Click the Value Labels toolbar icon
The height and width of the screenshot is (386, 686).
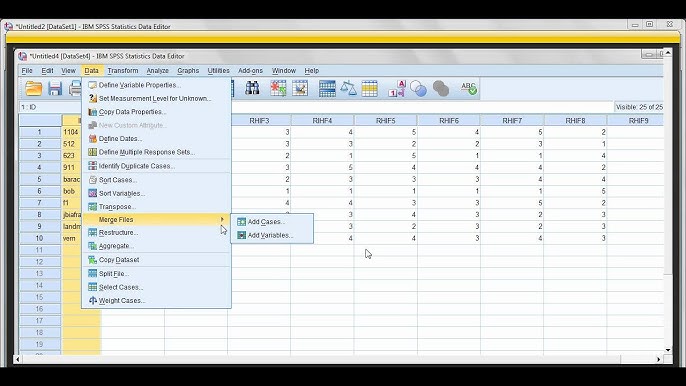click(397, 88)
